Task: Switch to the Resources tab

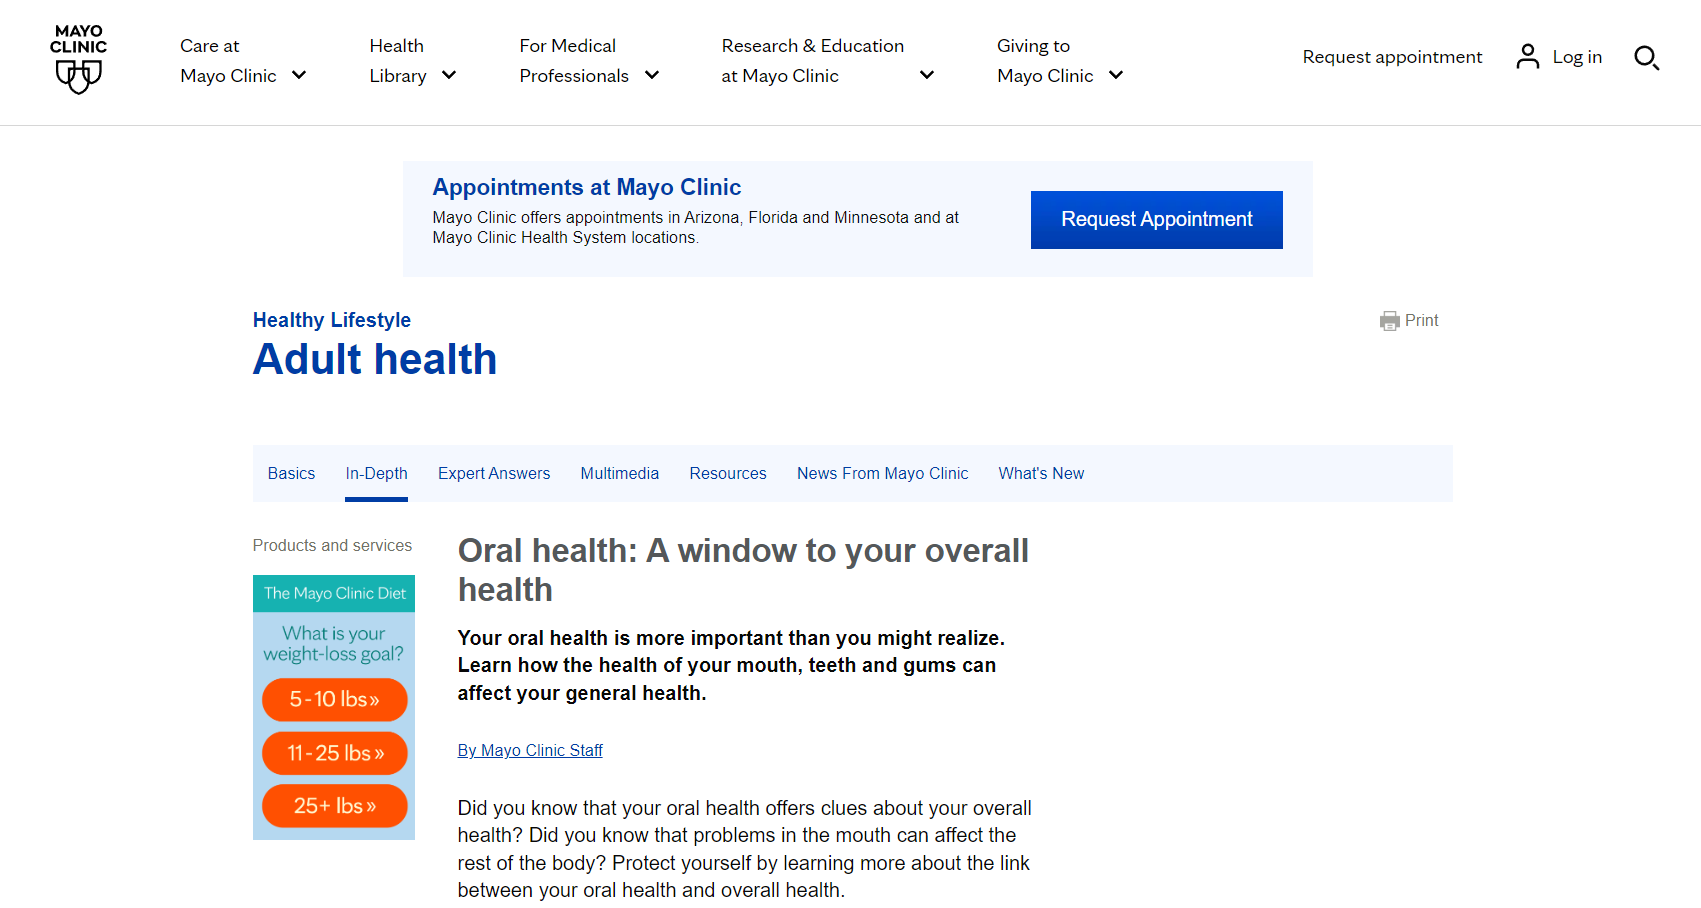Action: [728, 473]
